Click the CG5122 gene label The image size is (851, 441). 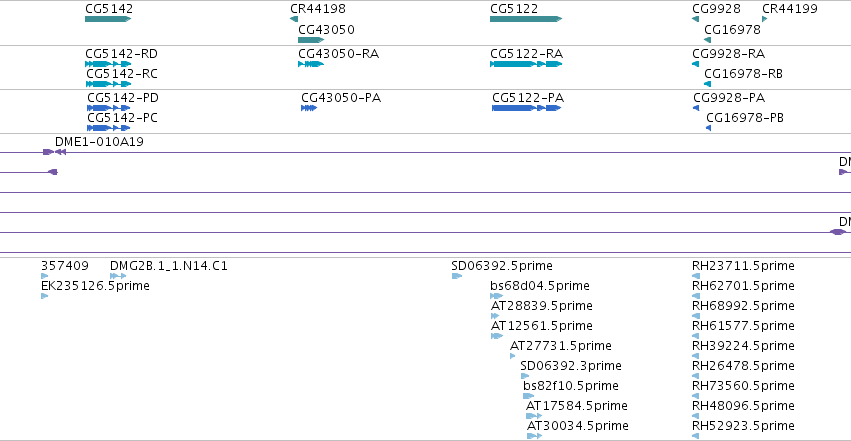(514, 9)
